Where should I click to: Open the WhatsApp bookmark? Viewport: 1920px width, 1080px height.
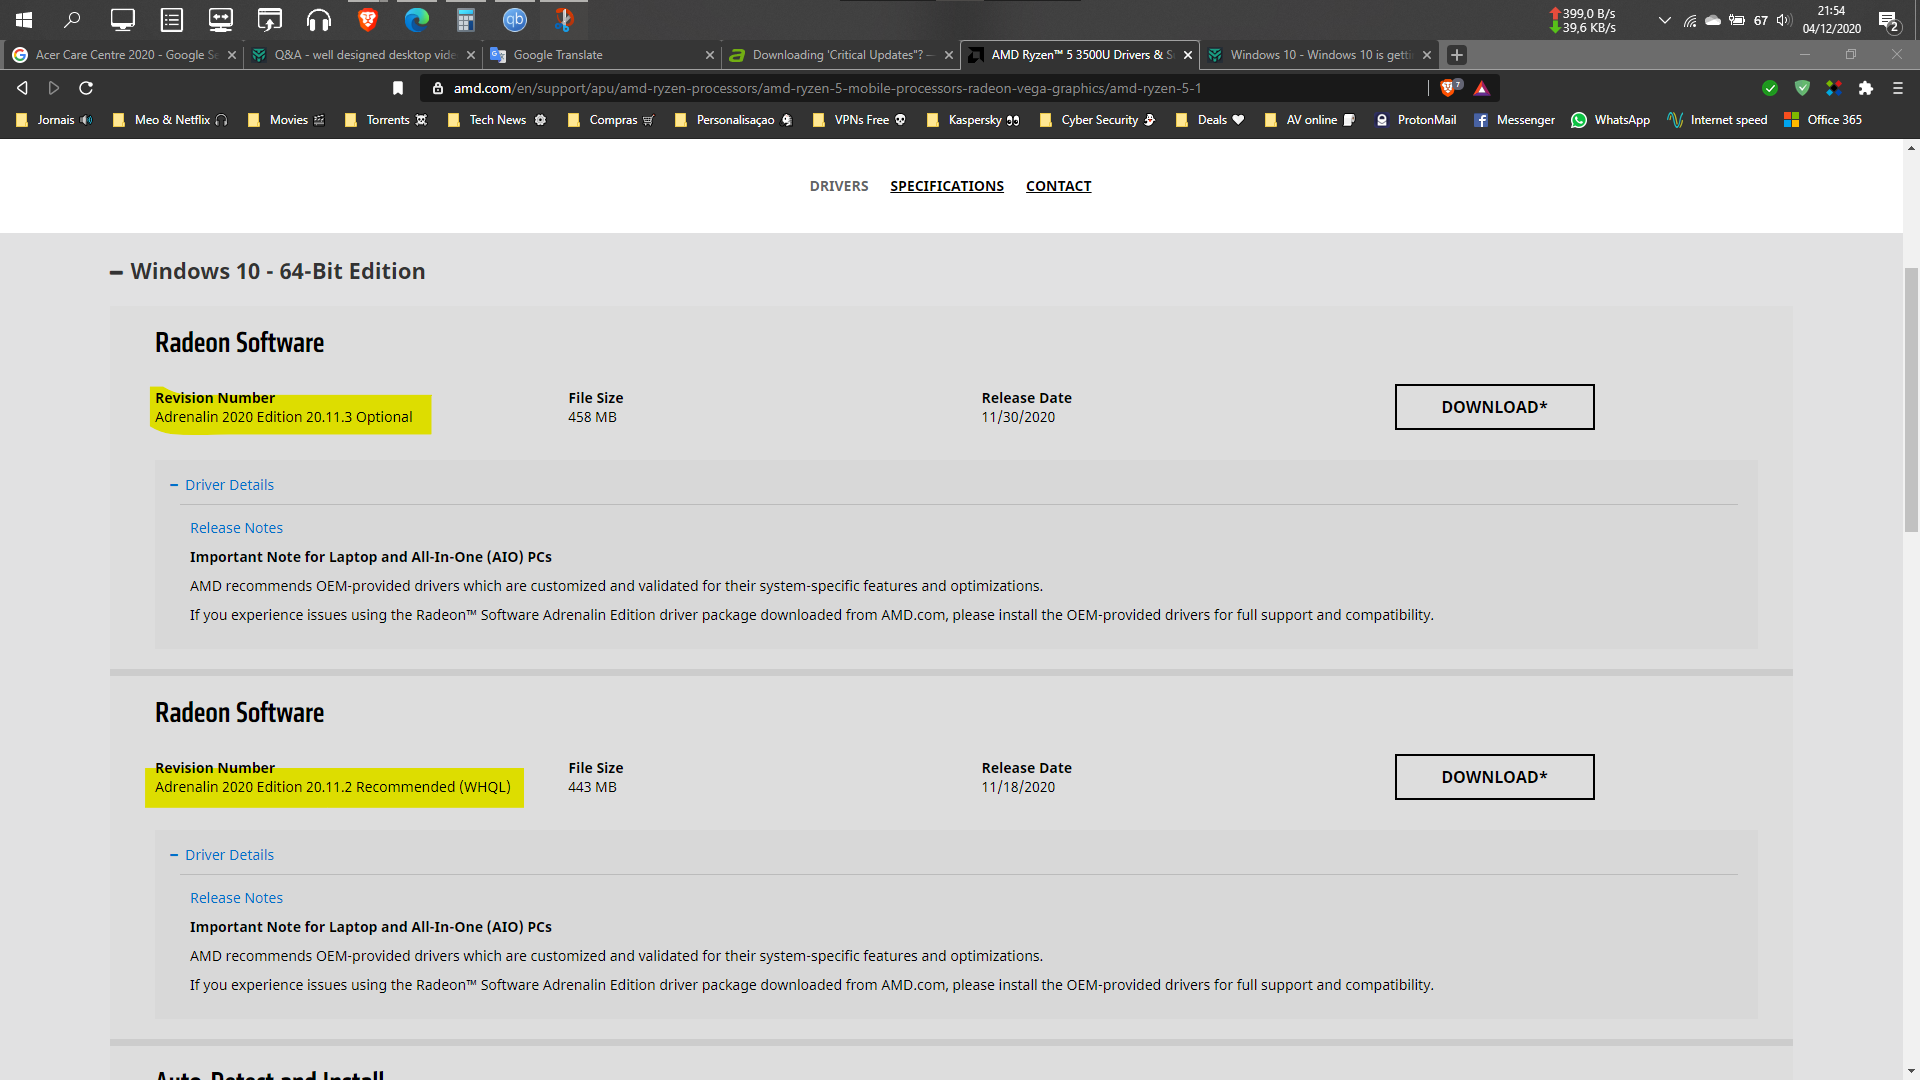[1610, 120]
